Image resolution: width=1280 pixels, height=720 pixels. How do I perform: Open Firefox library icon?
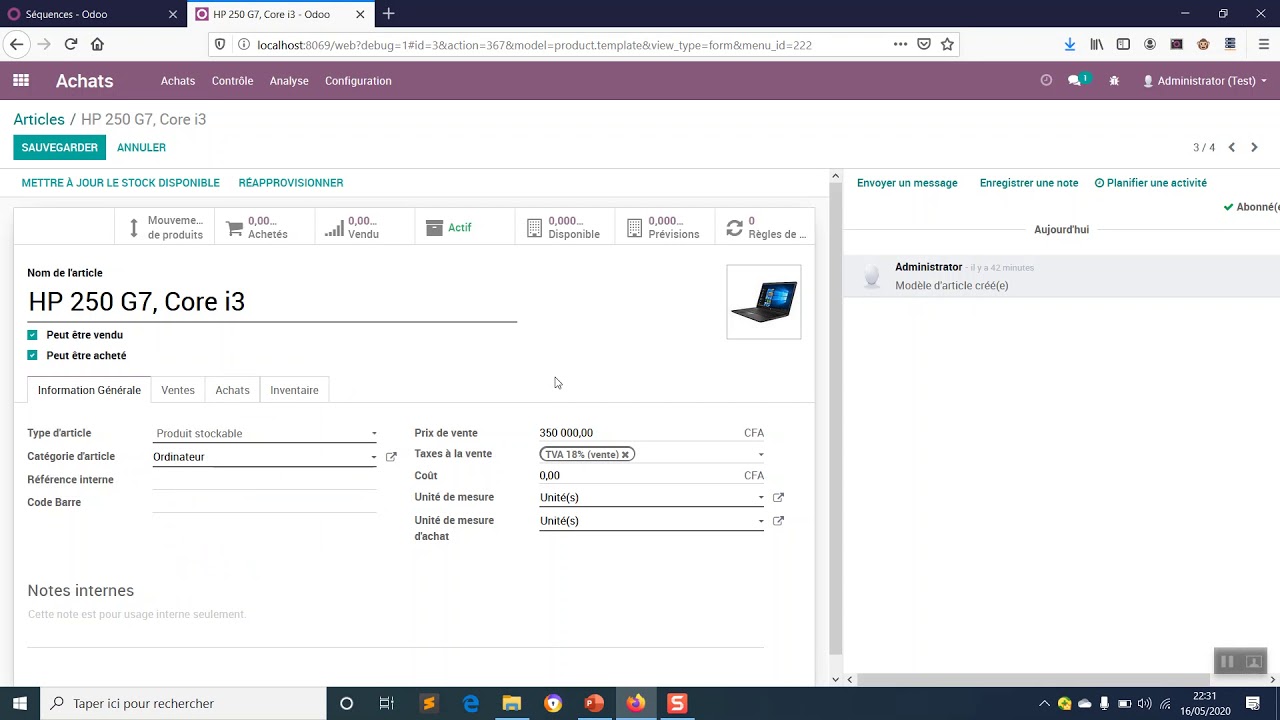click(x=1097, y=44)
